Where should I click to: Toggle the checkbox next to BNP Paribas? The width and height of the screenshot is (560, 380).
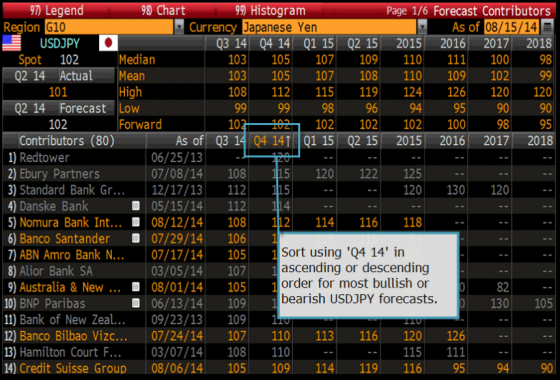click(136, 303)
